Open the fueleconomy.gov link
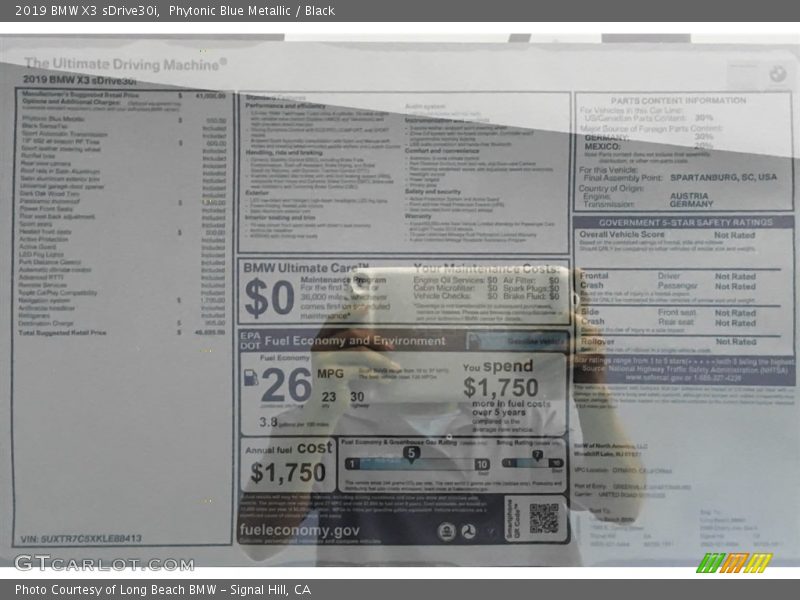The image size is (800, 600). 299,531
